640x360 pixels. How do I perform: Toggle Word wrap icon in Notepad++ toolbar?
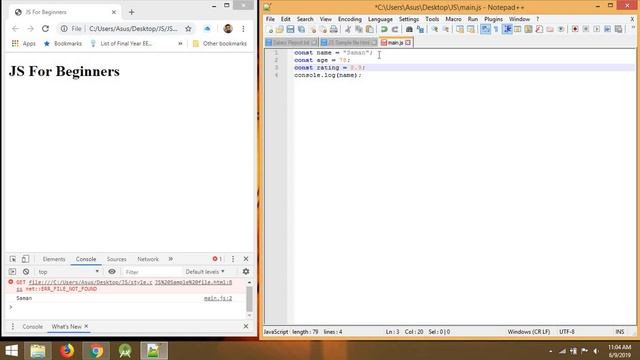[485, 29]
